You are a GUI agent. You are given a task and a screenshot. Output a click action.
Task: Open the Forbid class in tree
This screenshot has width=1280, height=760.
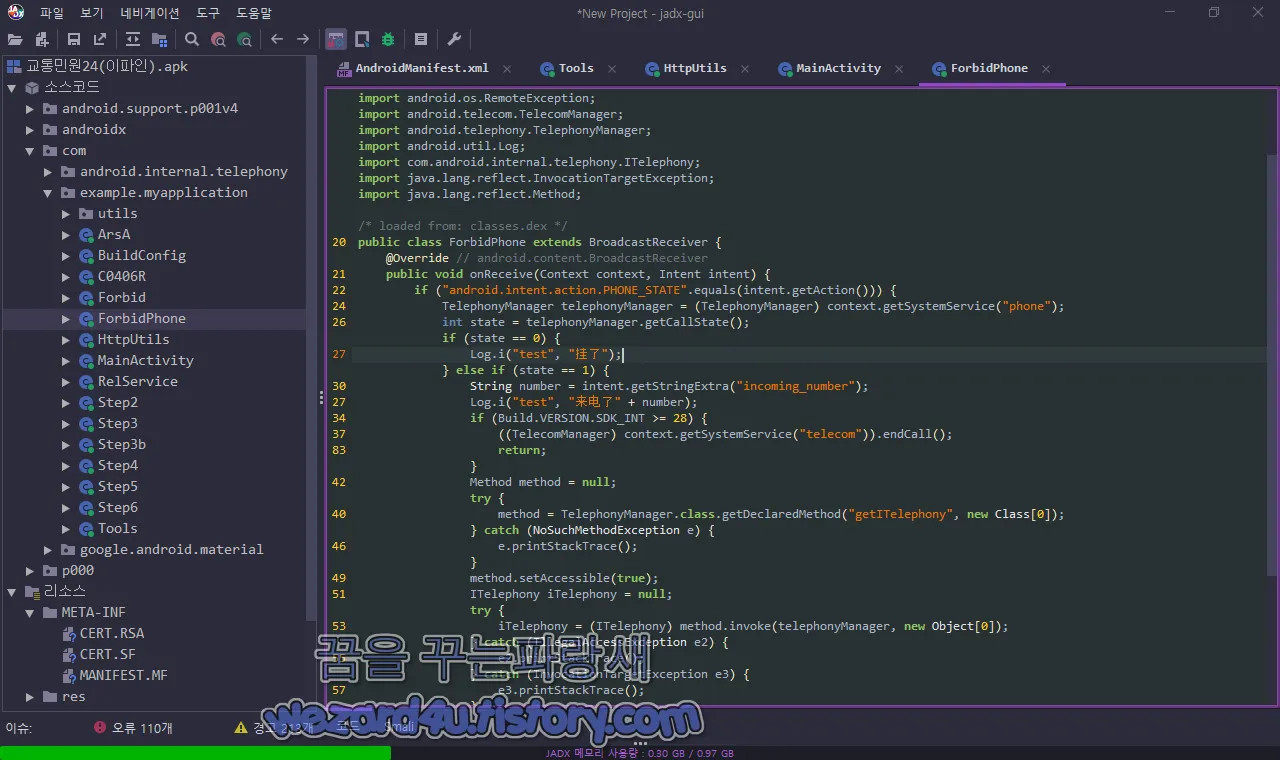(x=121, y=297)
